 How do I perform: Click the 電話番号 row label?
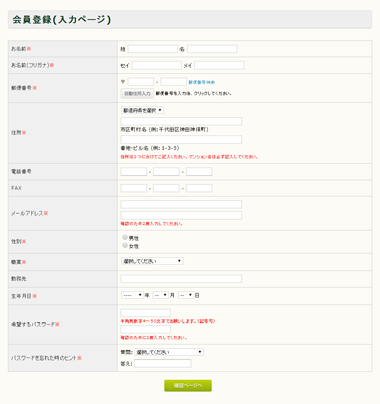(x=21, y=172)
